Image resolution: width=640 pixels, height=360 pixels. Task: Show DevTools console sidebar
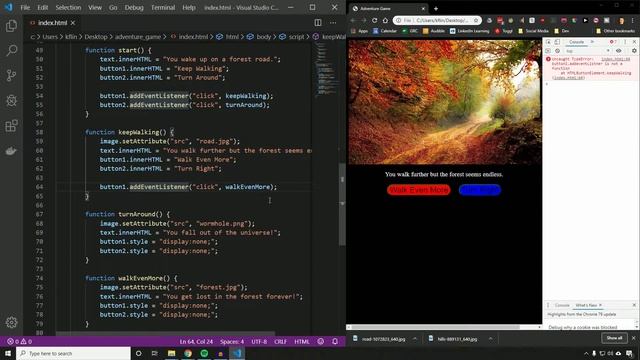tap(548, 51)
